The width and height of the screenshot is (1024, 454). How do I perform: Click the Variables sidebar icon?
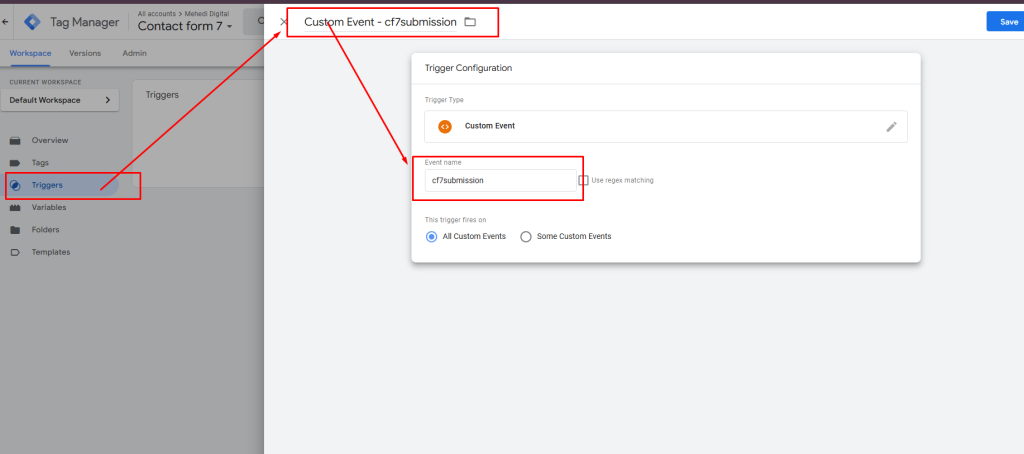15,208
